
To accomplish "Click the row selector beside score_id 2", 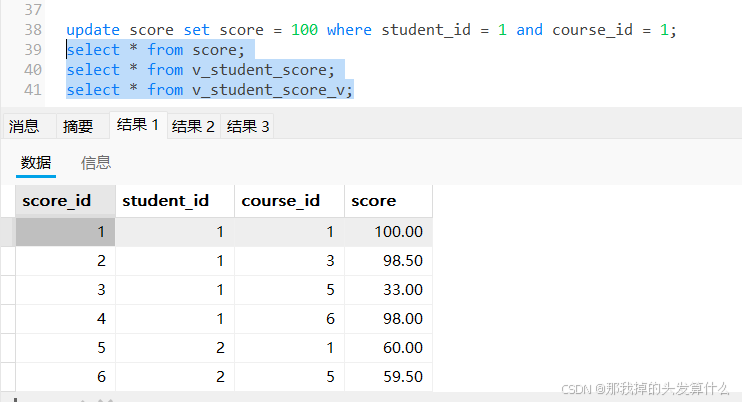I will tap(8, 261).
